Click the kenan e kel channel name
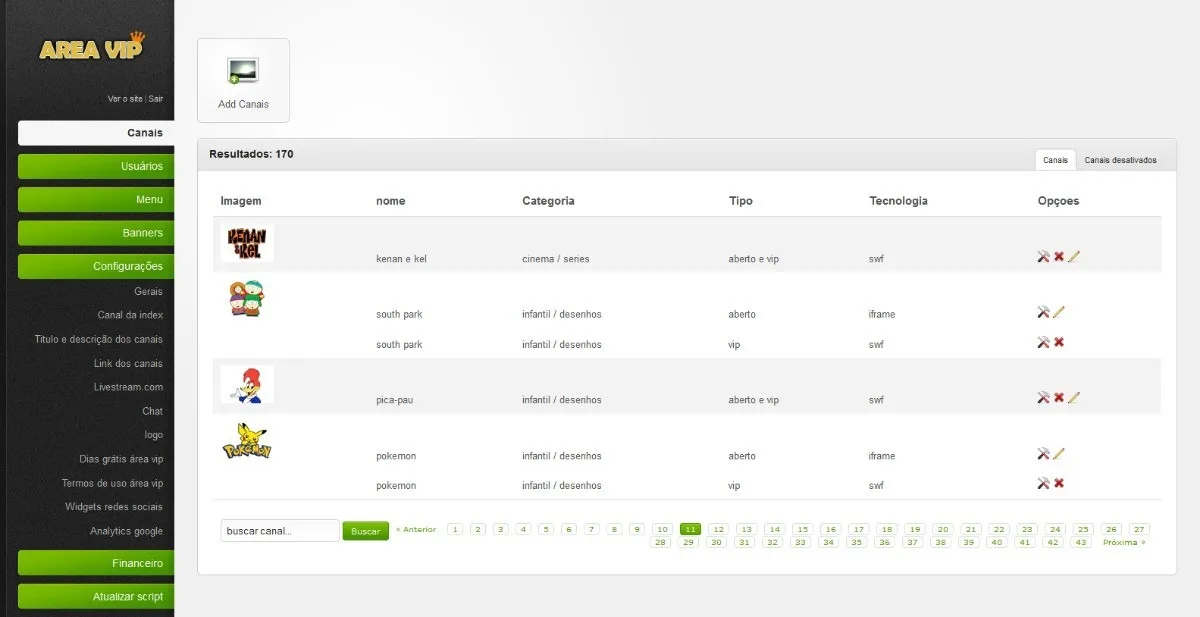Viewport: 1200px width, 617px height. [x=402, y=259]
